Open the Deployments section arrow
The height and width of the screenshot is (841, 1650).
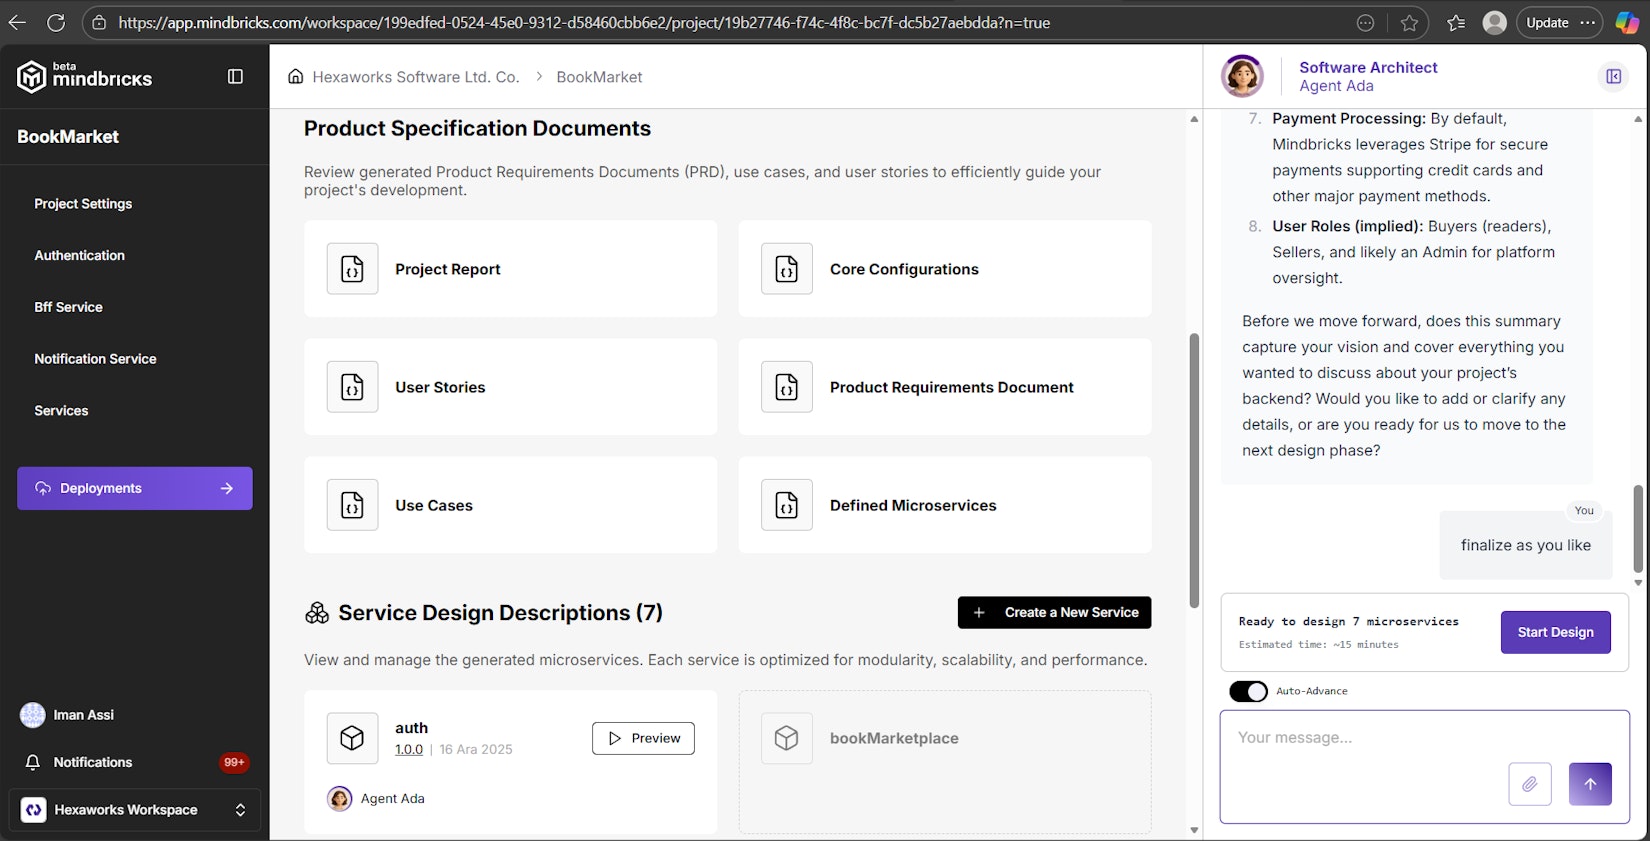227,489
